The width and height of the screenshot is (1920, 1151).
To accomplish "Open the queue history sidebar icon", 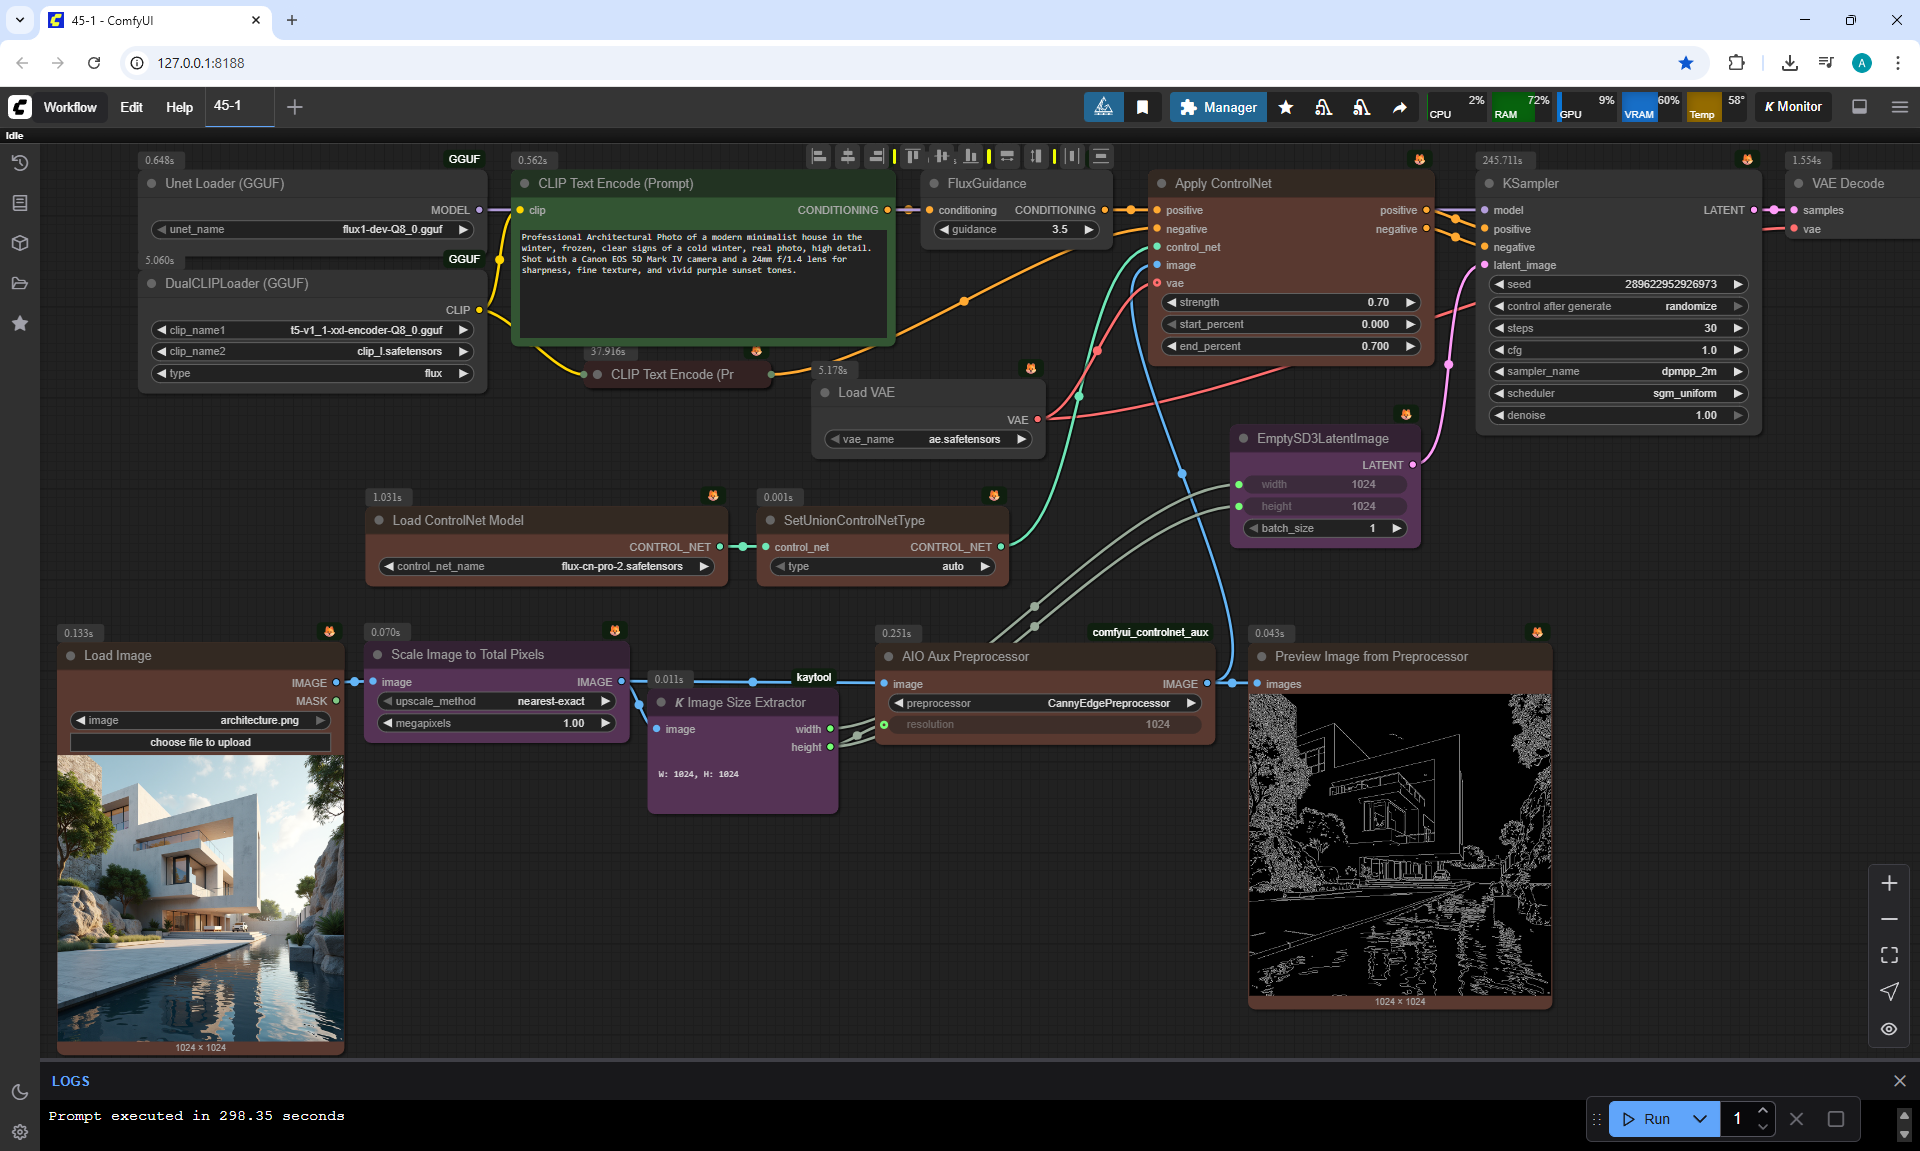I will coord(19,163).
